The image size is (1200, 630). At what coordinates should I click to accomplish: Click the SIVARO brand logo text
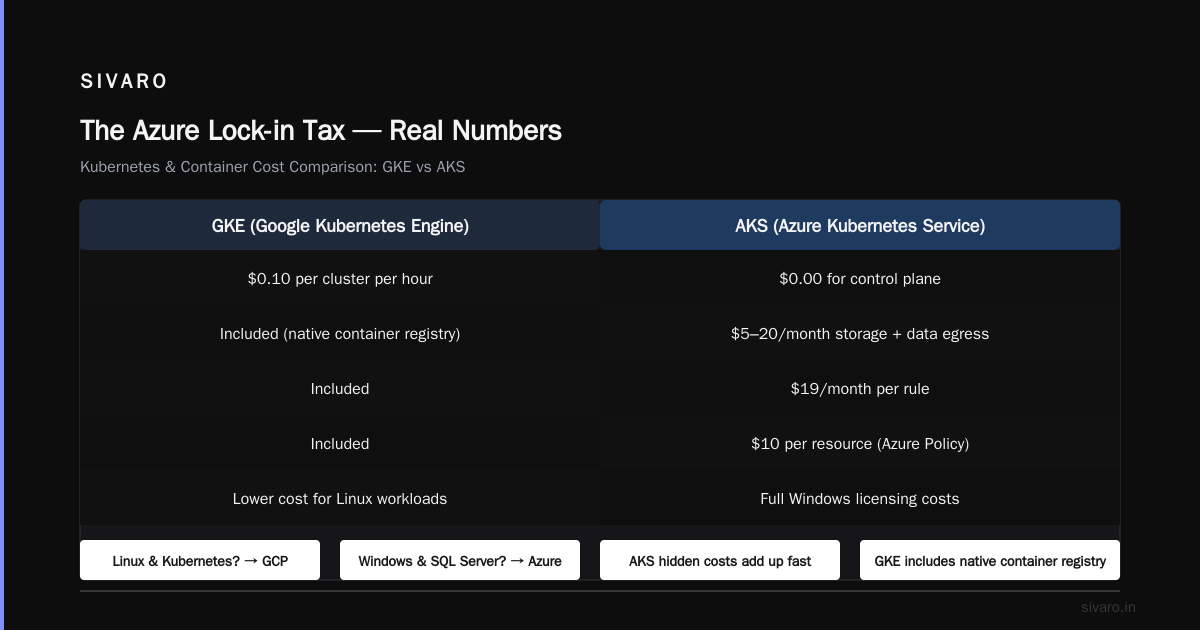tap(124, 81)
